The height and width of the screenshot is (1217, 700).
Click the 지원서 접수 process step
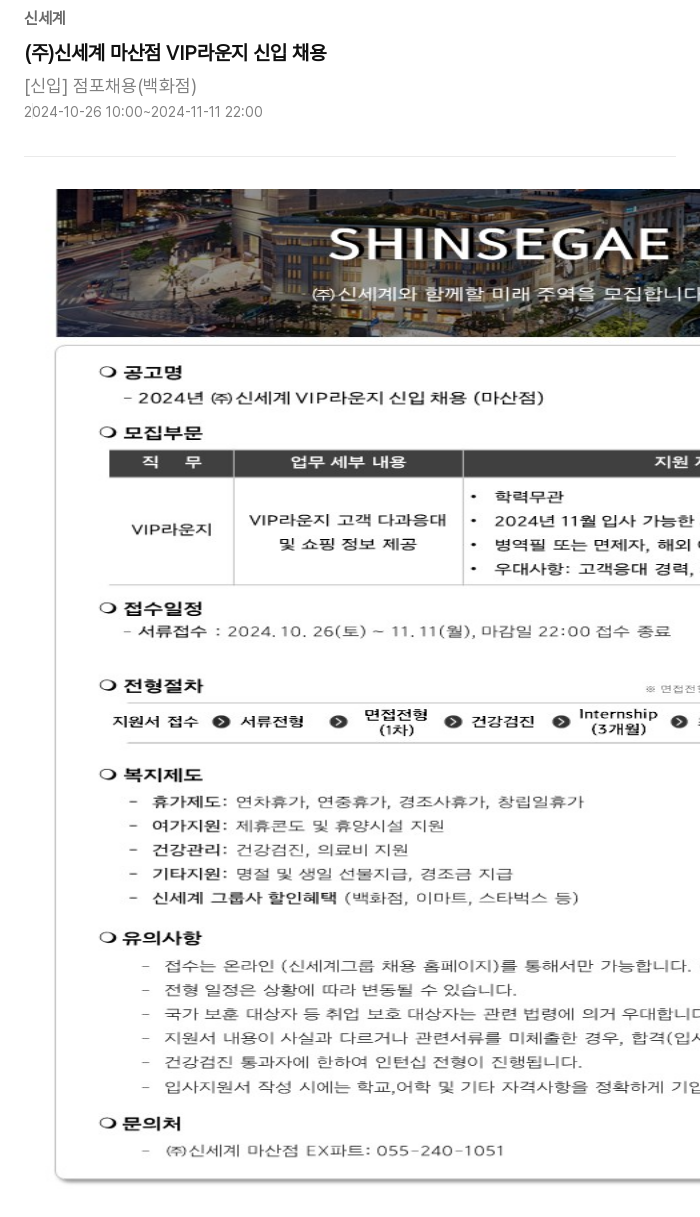155,722
